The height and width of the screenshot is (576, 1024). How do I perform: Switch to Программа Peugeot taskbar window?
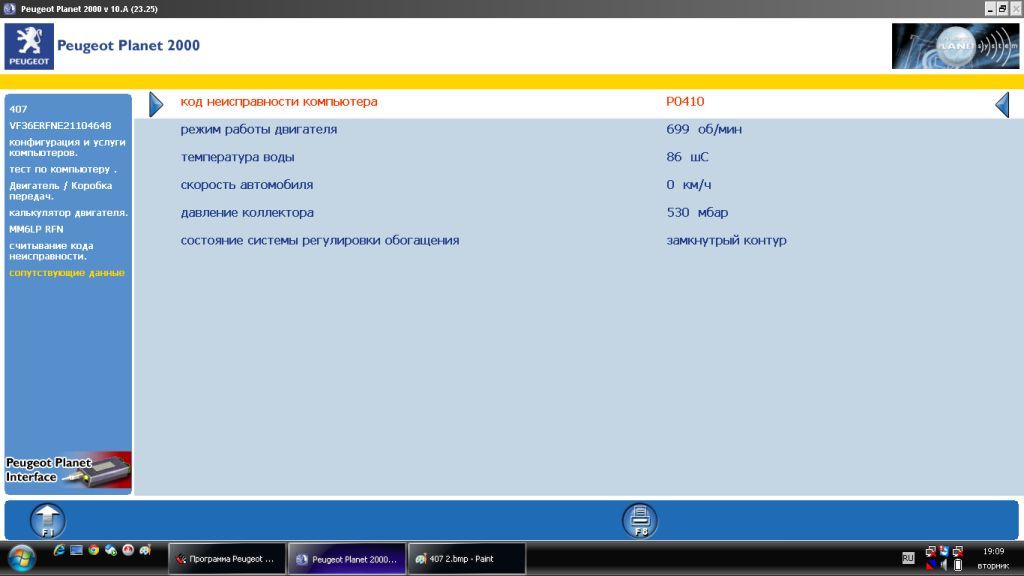click(x=227, y=559)
